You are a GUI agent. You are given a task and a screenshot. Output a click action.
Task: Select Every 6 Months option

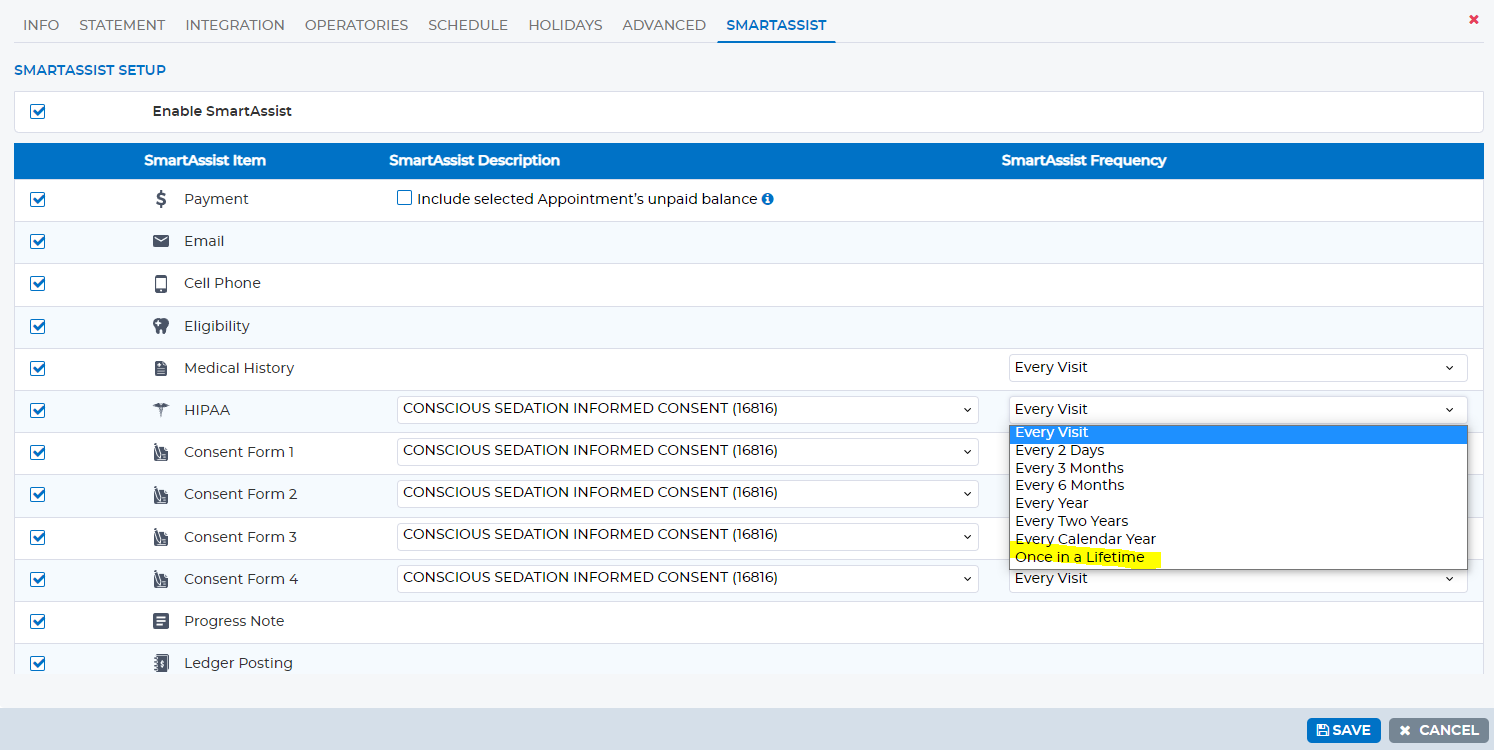click(1238, 485)
